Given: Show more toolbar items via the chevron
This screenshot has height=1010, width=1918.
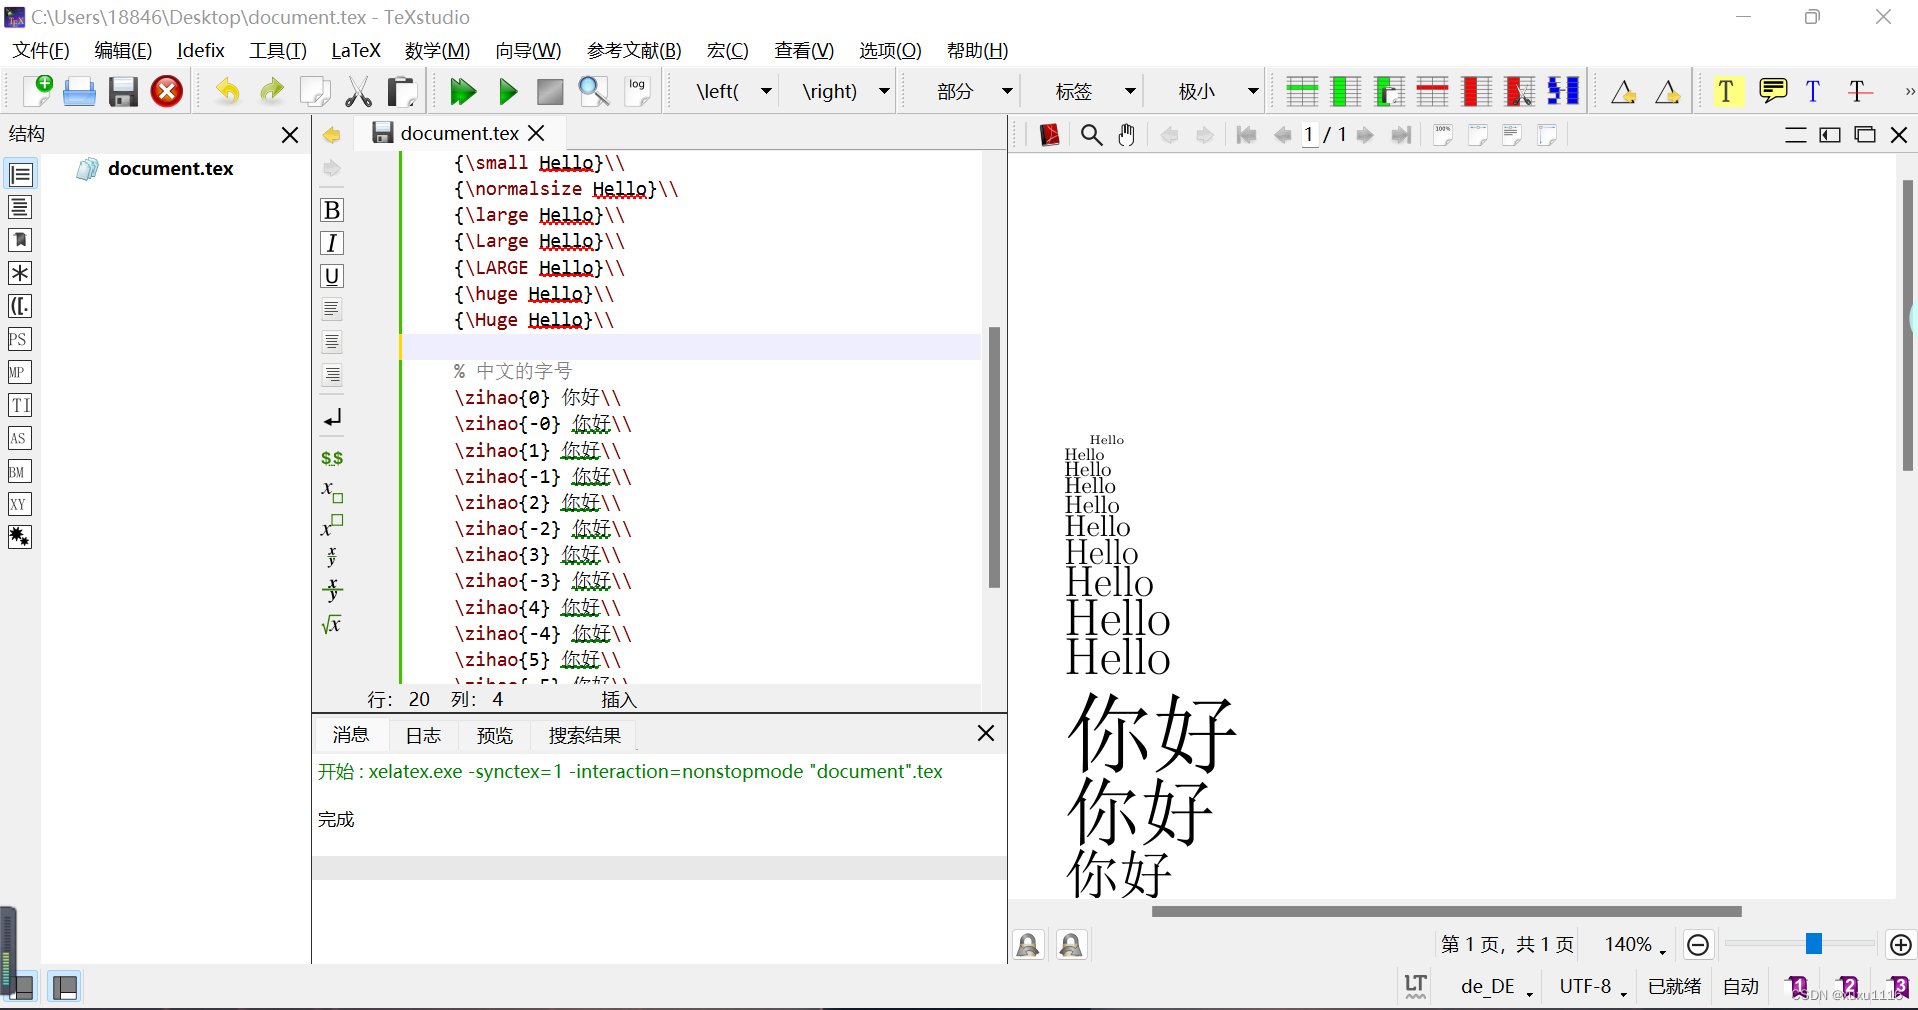Looking at the screenshot, I should [1909, 91].
